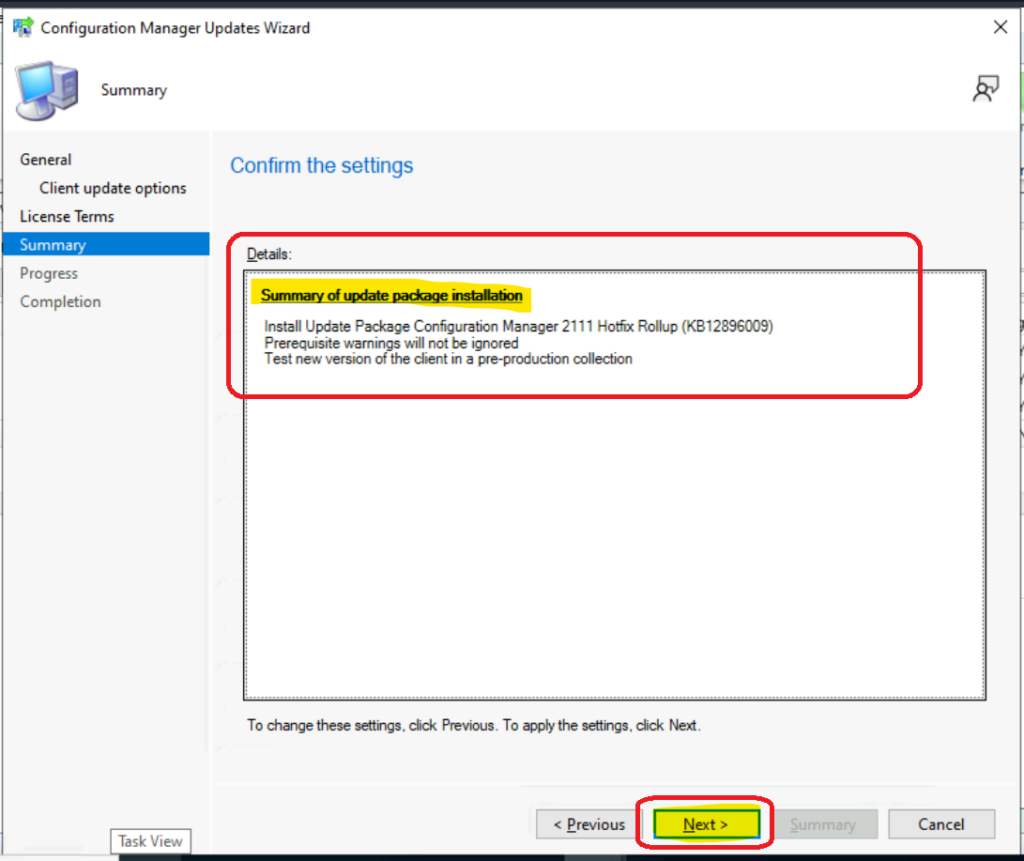Viewport: 1024px width, 861px height.
Task: Select the Summary step in sidebar
Action: coord(106,244)
